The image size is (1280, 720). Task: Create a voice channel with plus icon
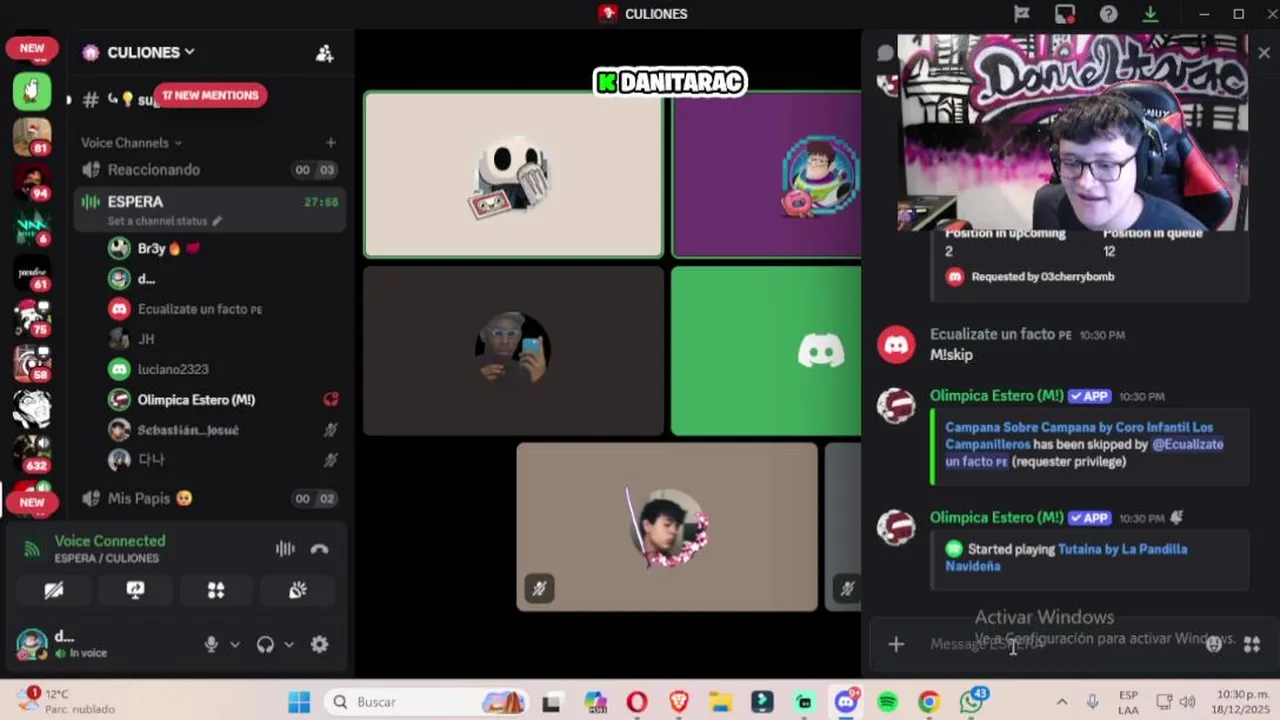(331, 143)
